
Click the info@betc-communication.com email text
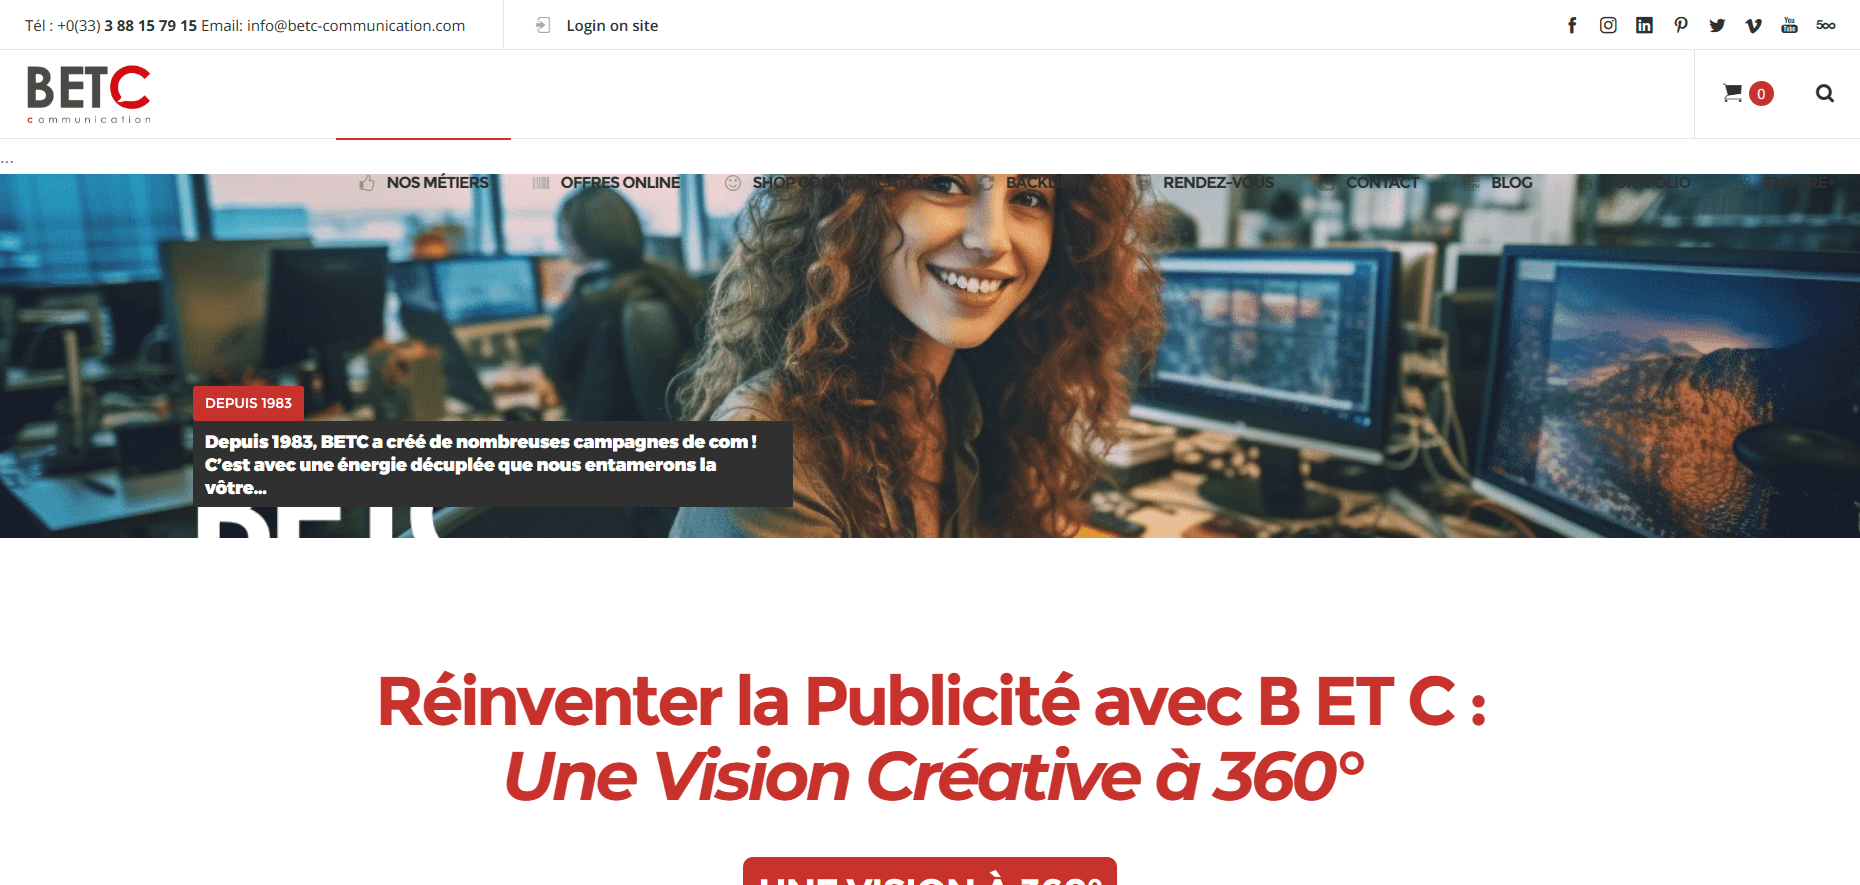click(356, 25)
